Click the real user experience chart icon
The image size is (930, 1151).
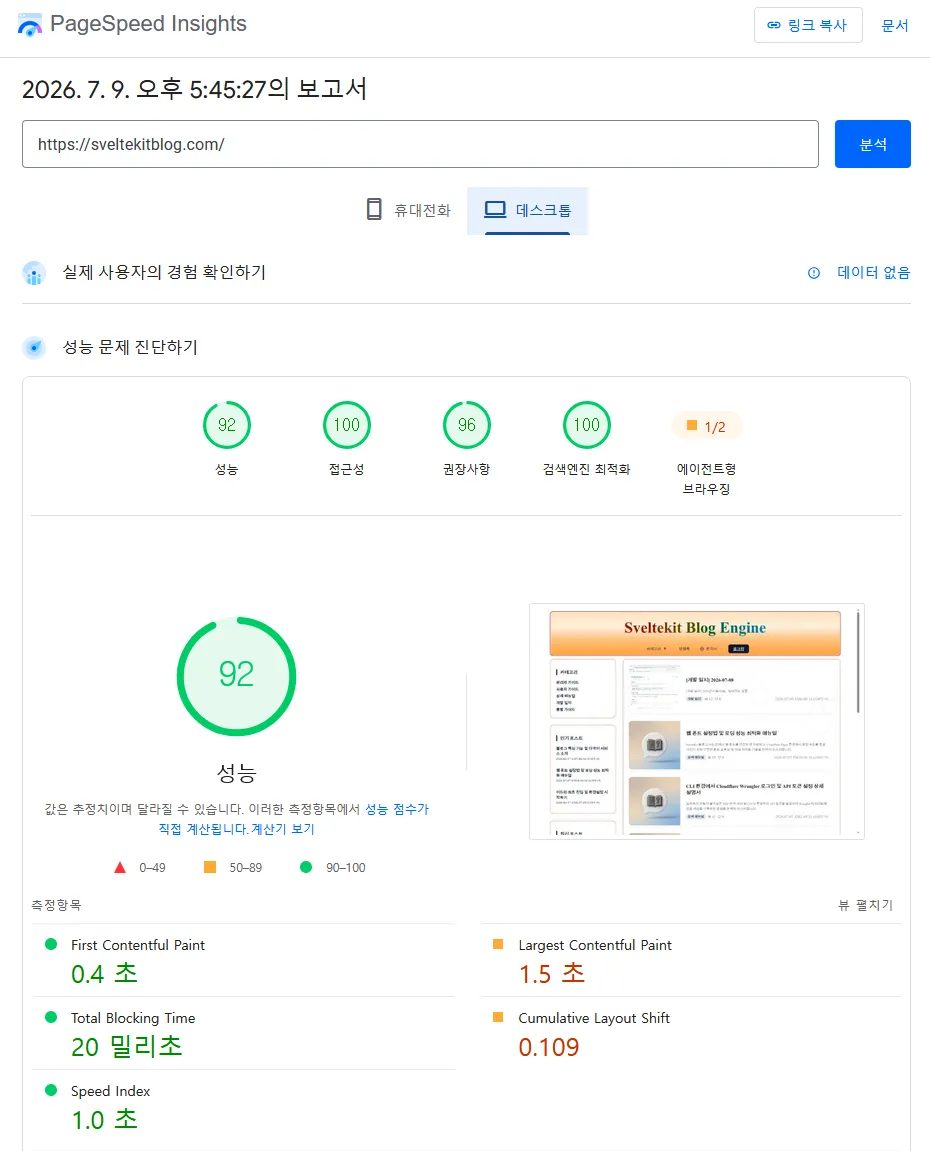[34, 273]
